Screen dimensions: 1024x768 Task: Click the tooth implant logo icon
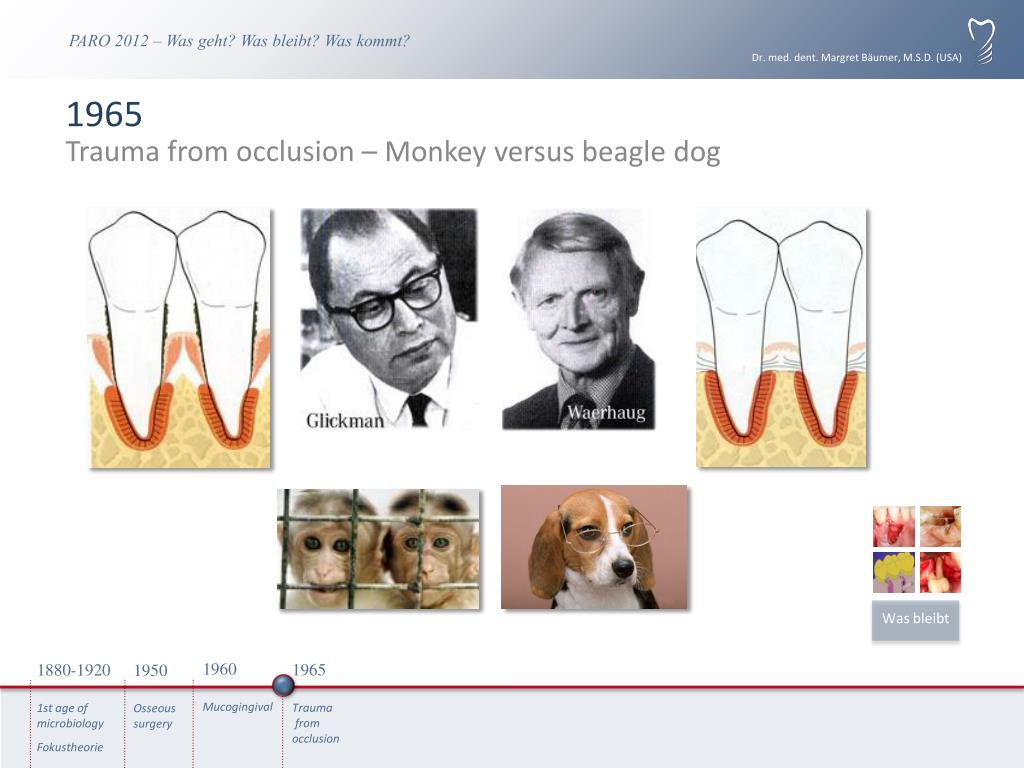981,41
